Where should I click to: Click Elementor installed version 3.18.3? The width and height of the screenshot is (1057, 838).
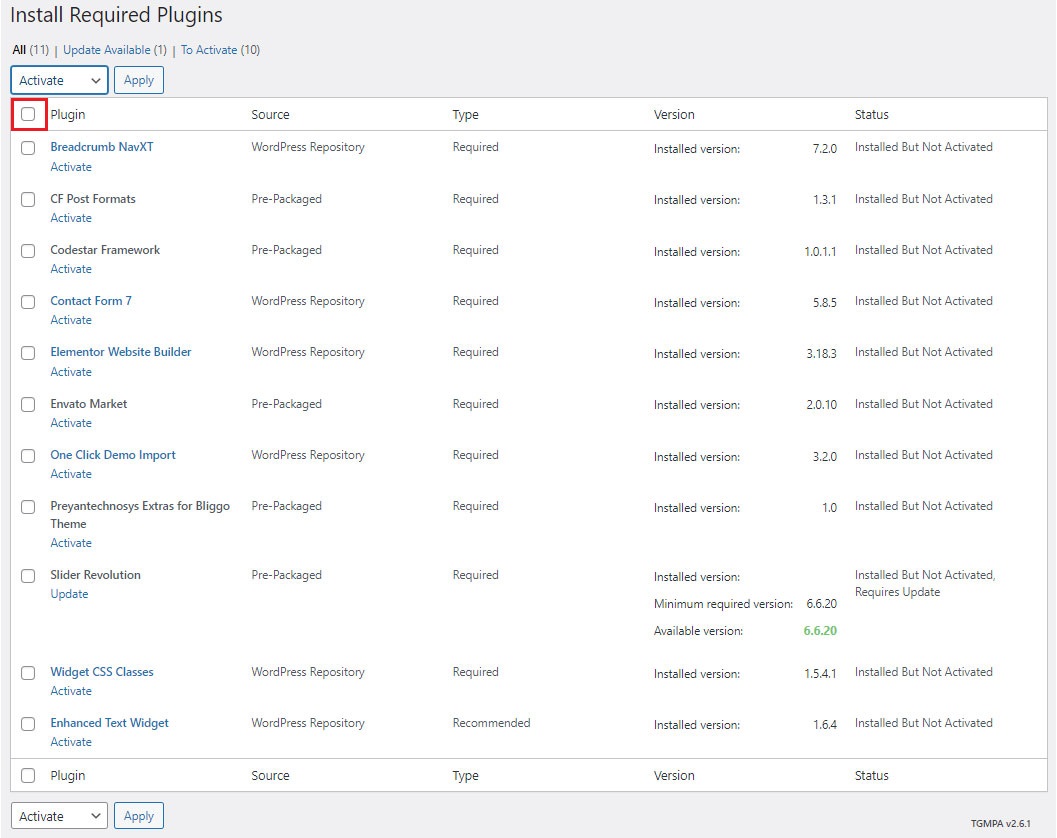tap(822, 353)
